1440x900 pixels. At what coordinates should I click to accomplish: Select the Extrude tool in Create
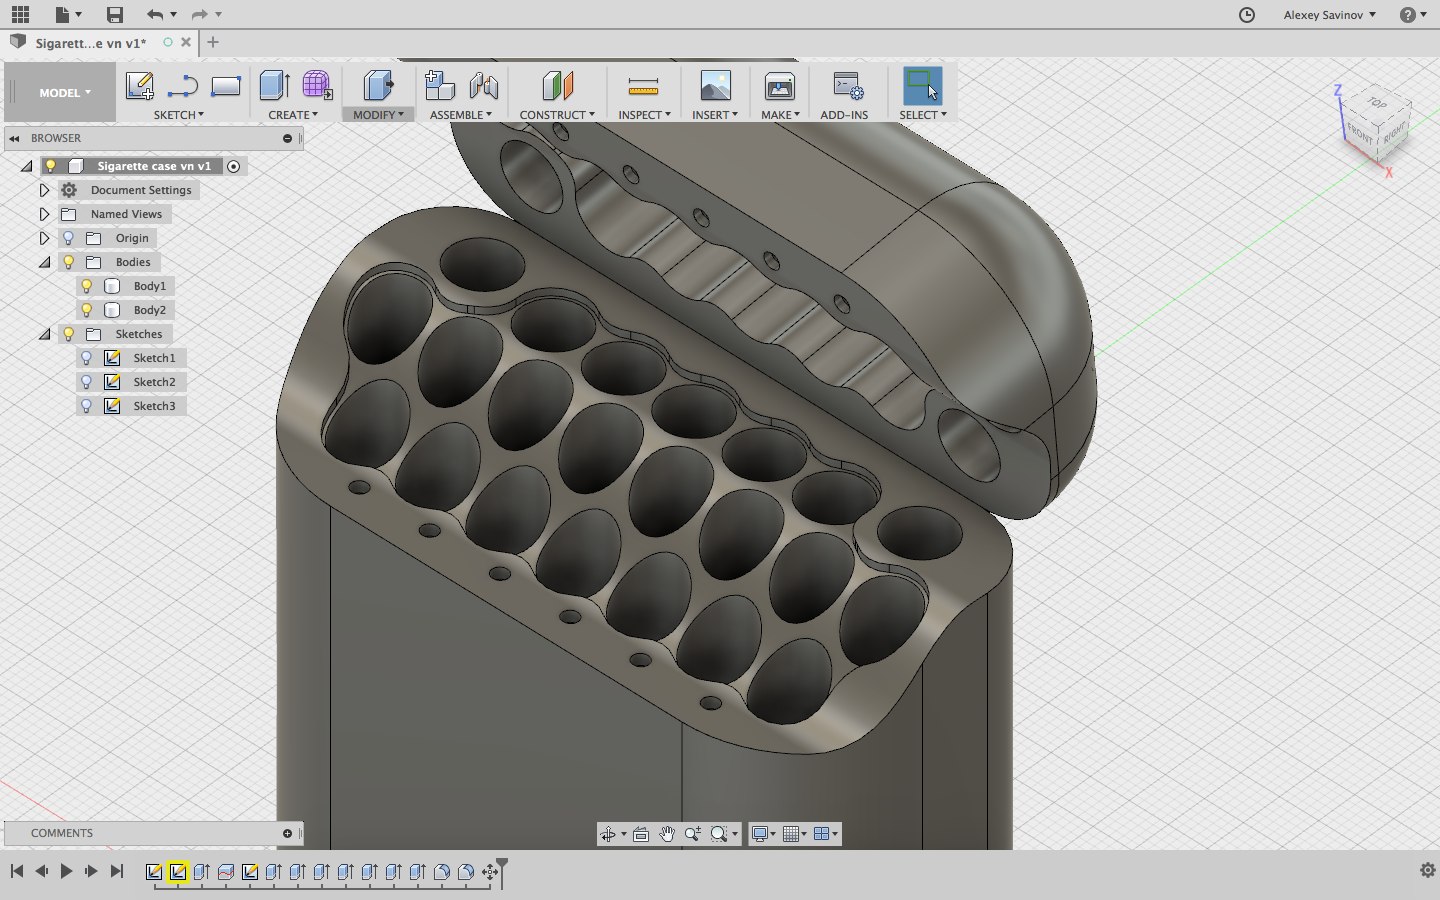click(274, 86)
